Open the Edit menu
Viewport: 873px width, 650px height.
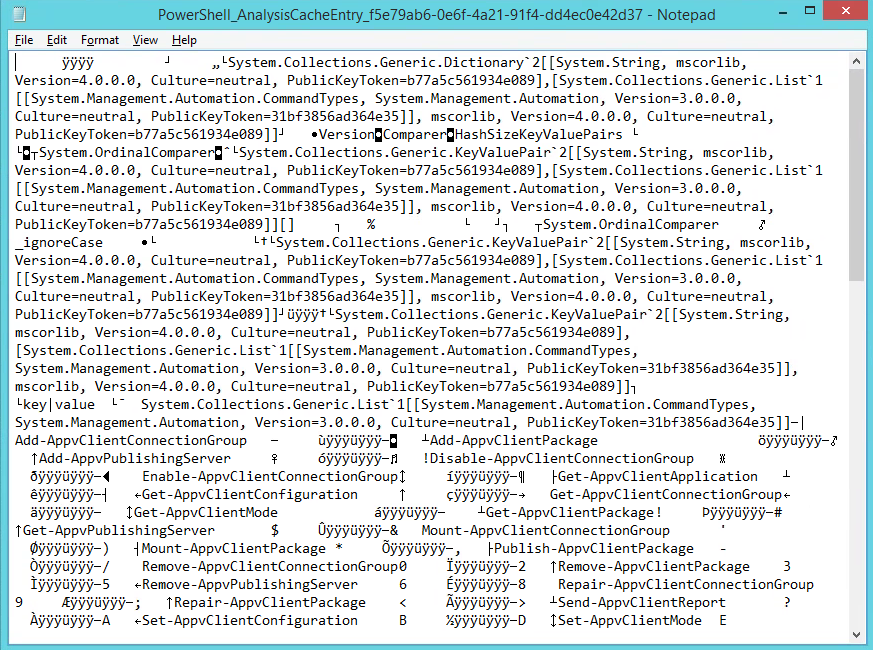(57, 40)
